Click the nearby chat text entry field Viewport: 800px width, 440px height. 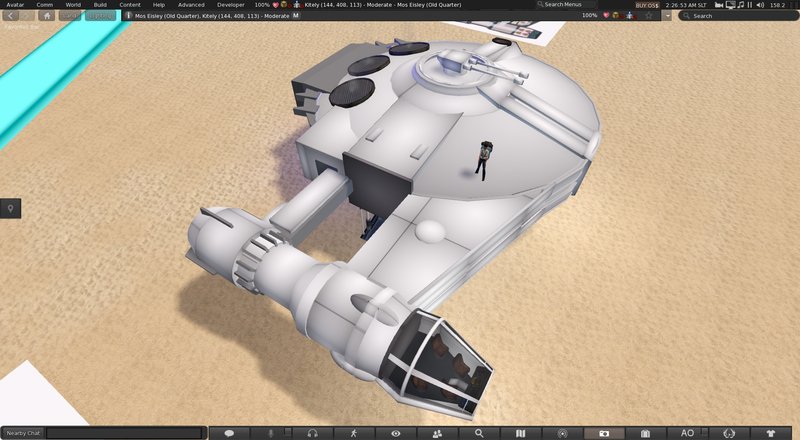[x=124, y=433]
